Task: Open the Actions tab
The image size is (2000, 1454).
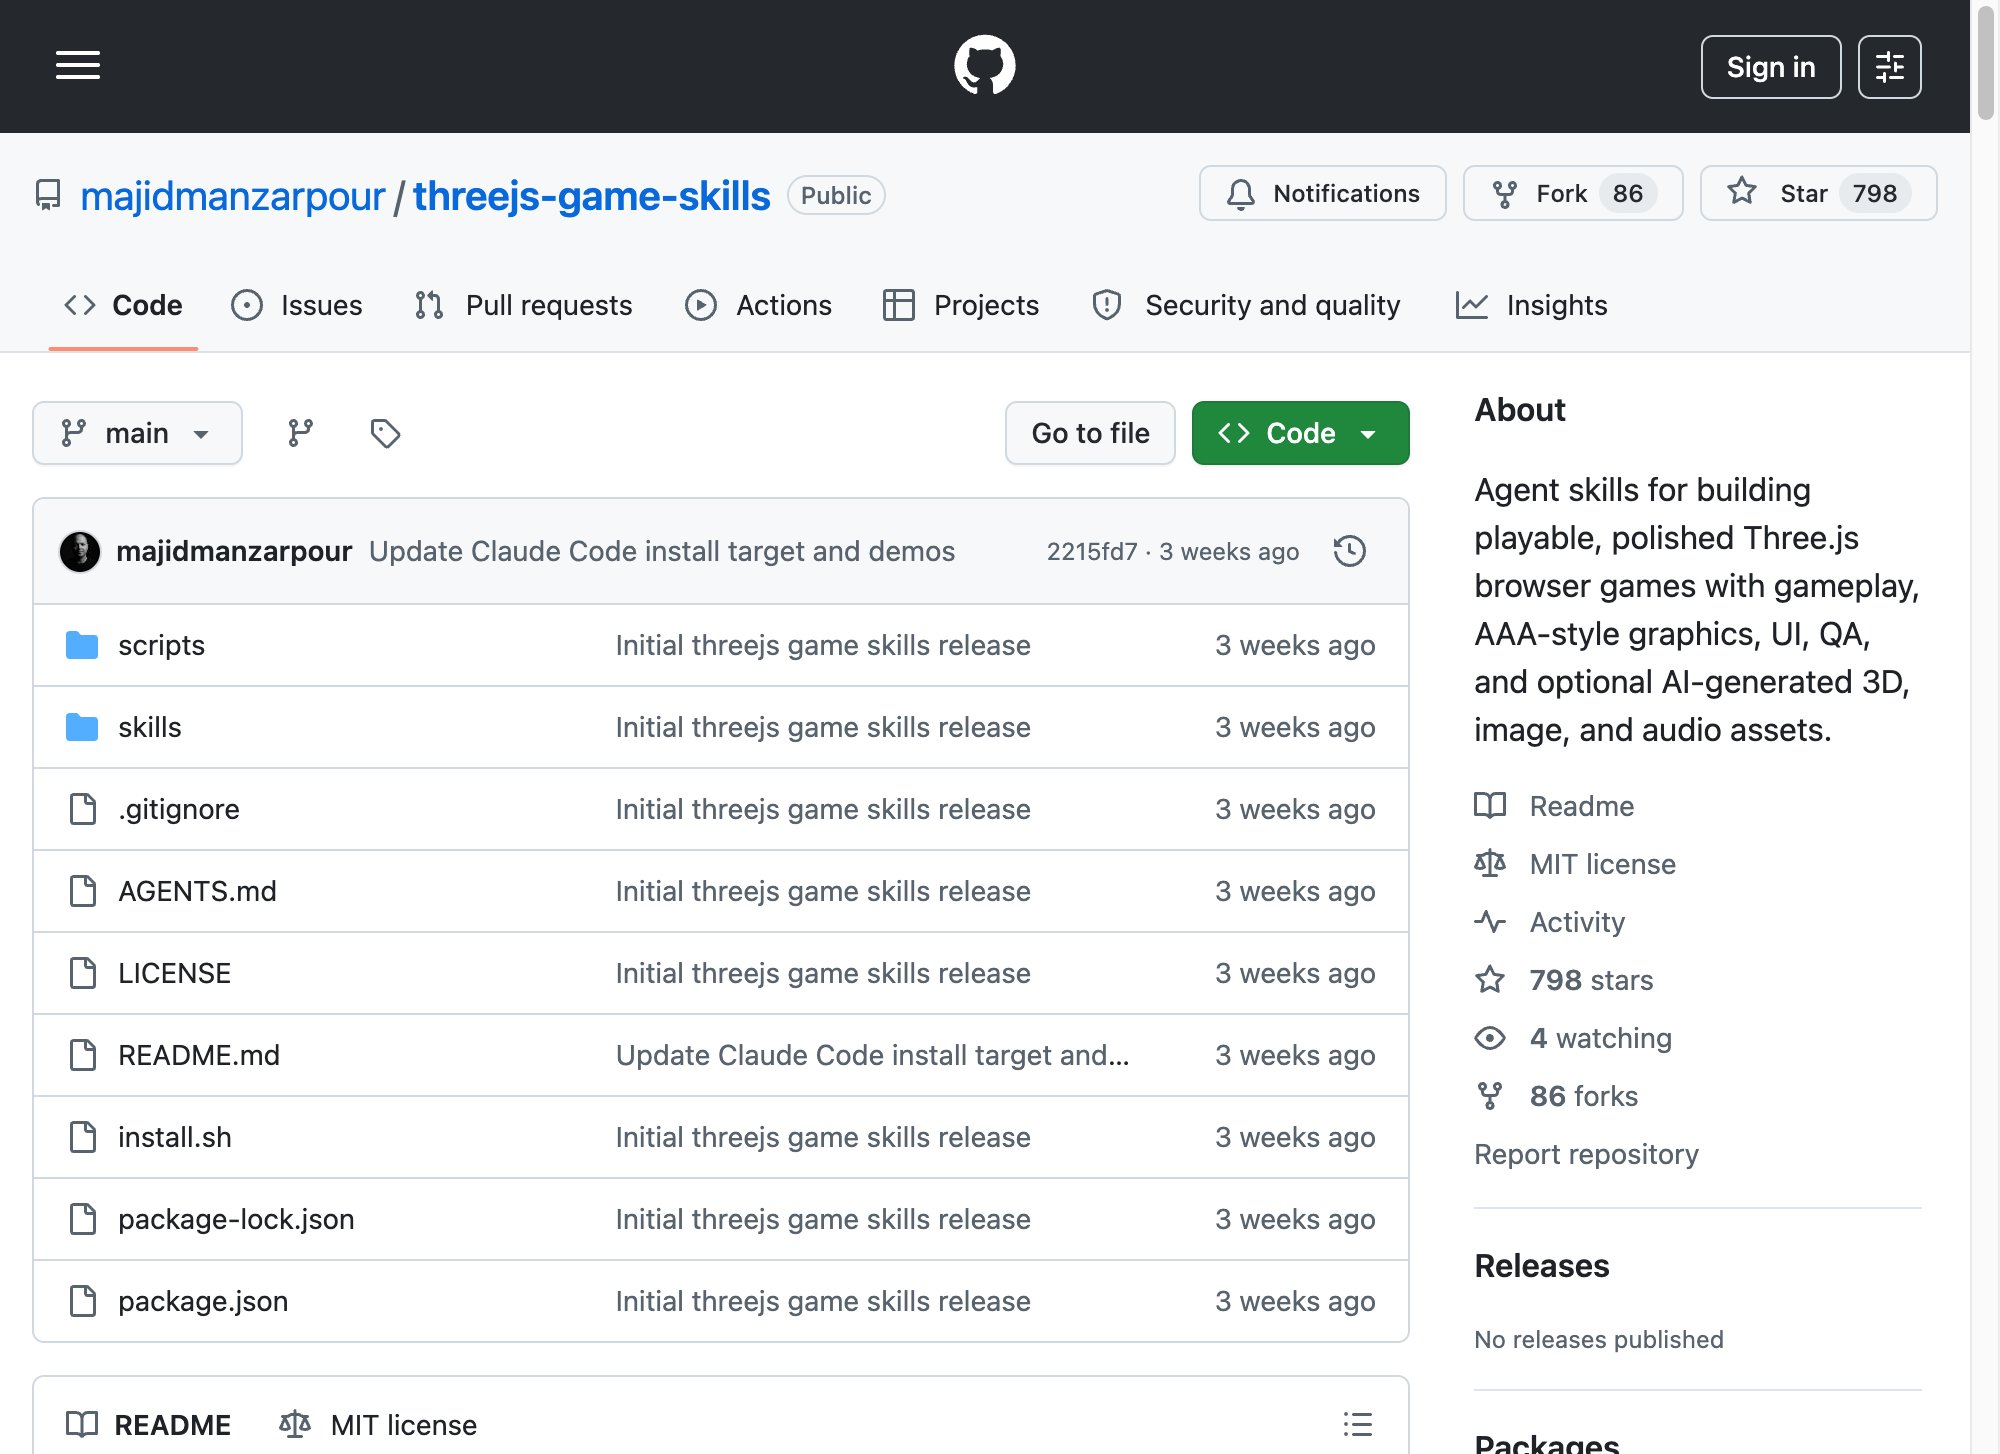Action: click(x=758, y=305)
